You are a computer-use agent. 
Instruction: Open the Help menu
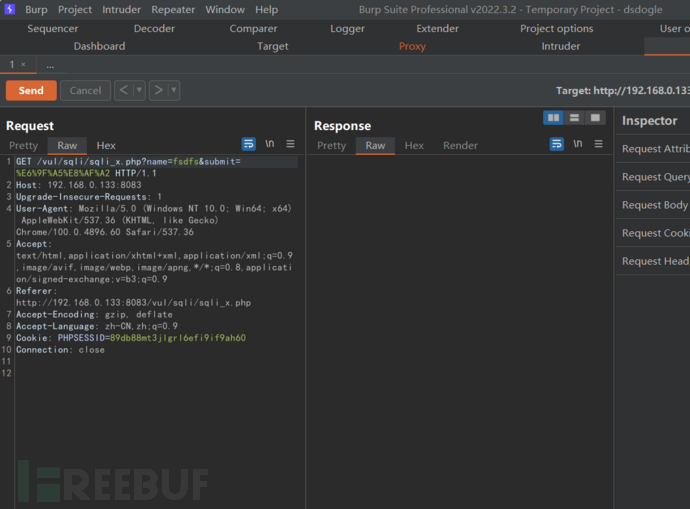267,9
